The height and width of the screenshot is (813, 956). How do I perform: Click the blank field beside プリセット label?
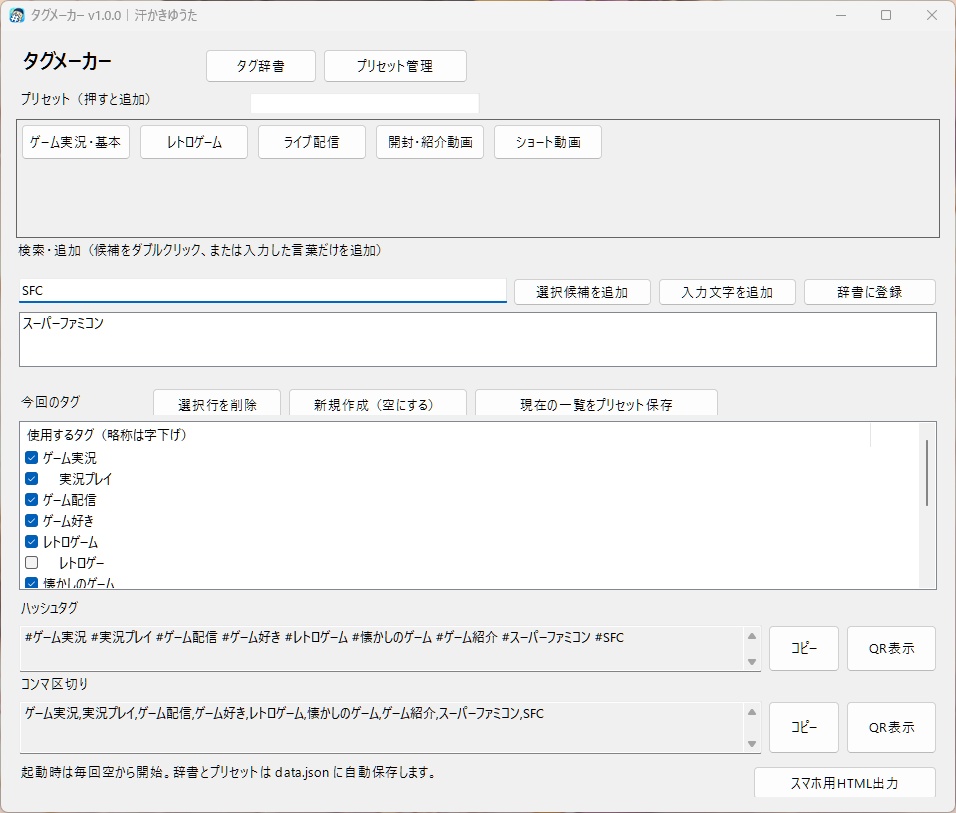[365, 103]
